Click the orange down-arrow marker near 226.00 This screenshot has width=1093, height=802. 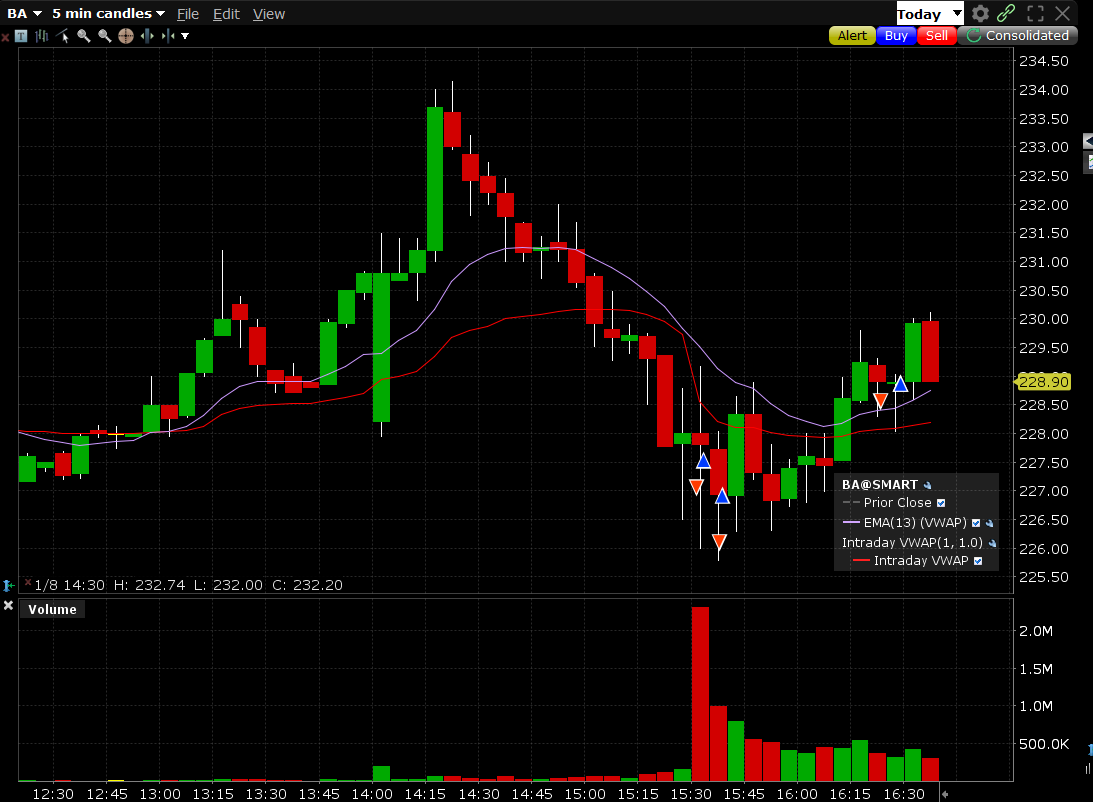pyautogui.click(x=719, y=541)
